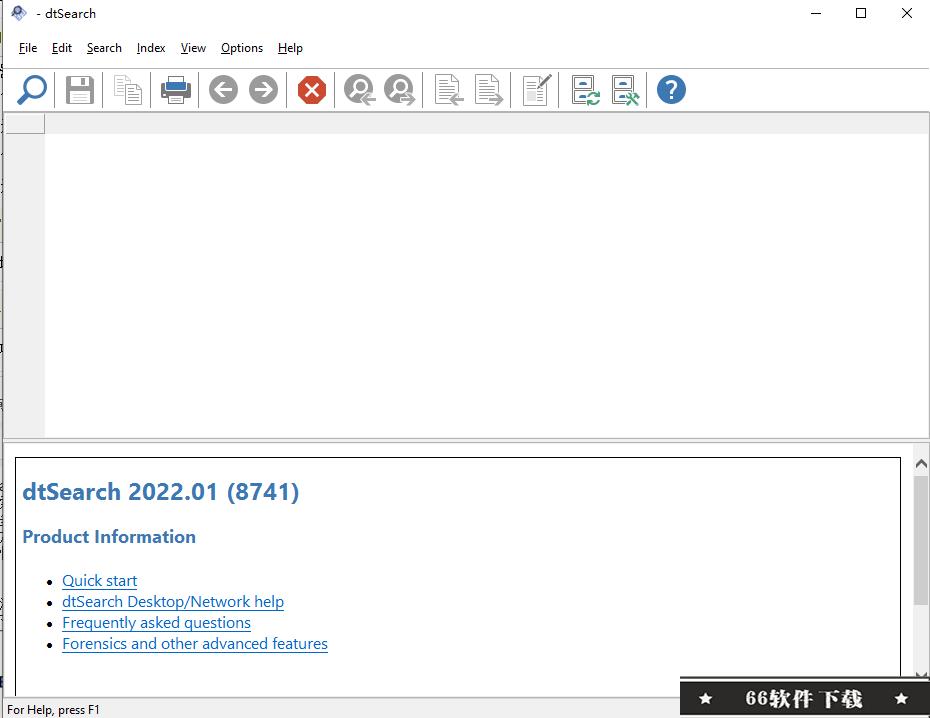Go forward with the right arrow icon
Image resolution: width=930 pixels, height=718 pixels.
pos(263,90)
